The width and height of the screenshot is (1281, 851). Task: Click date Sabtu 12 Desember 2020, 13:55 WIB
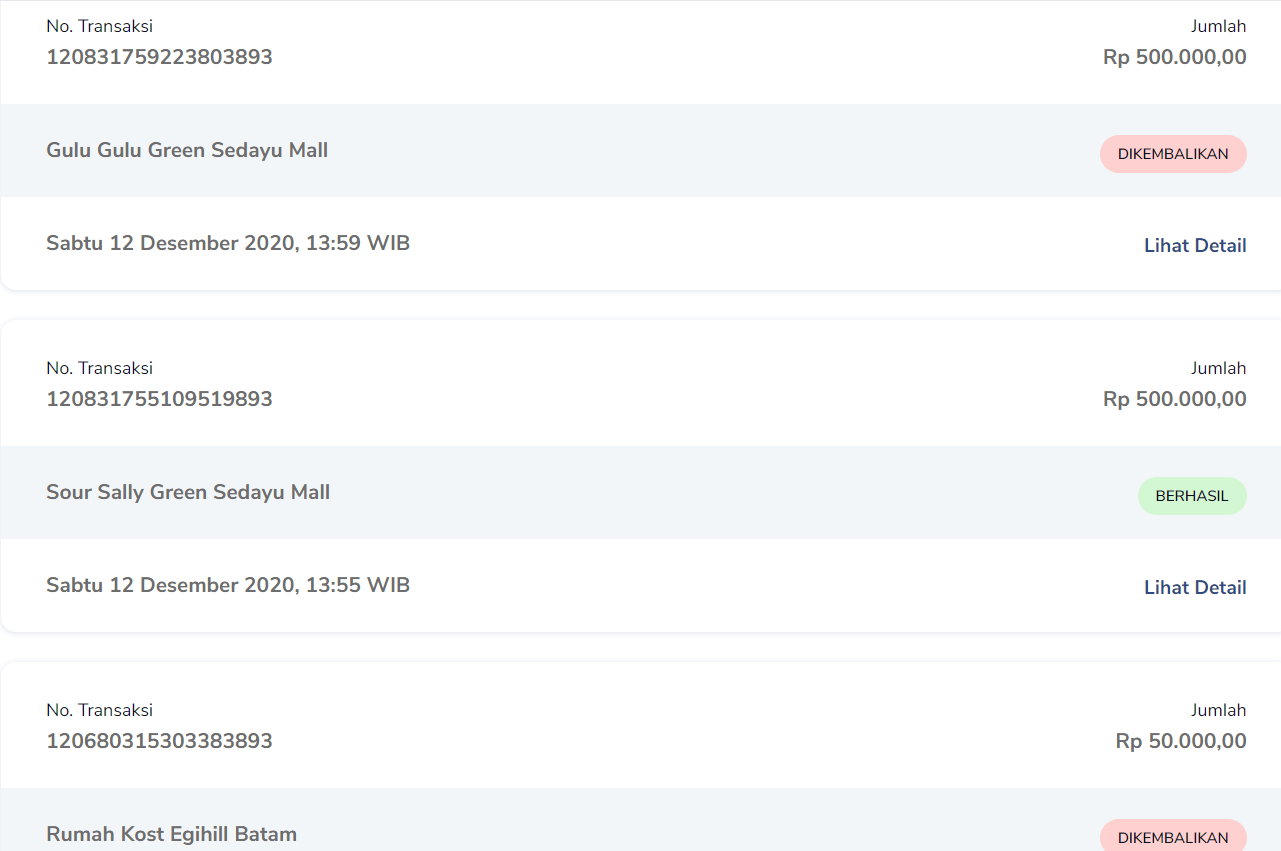point(228,585)
